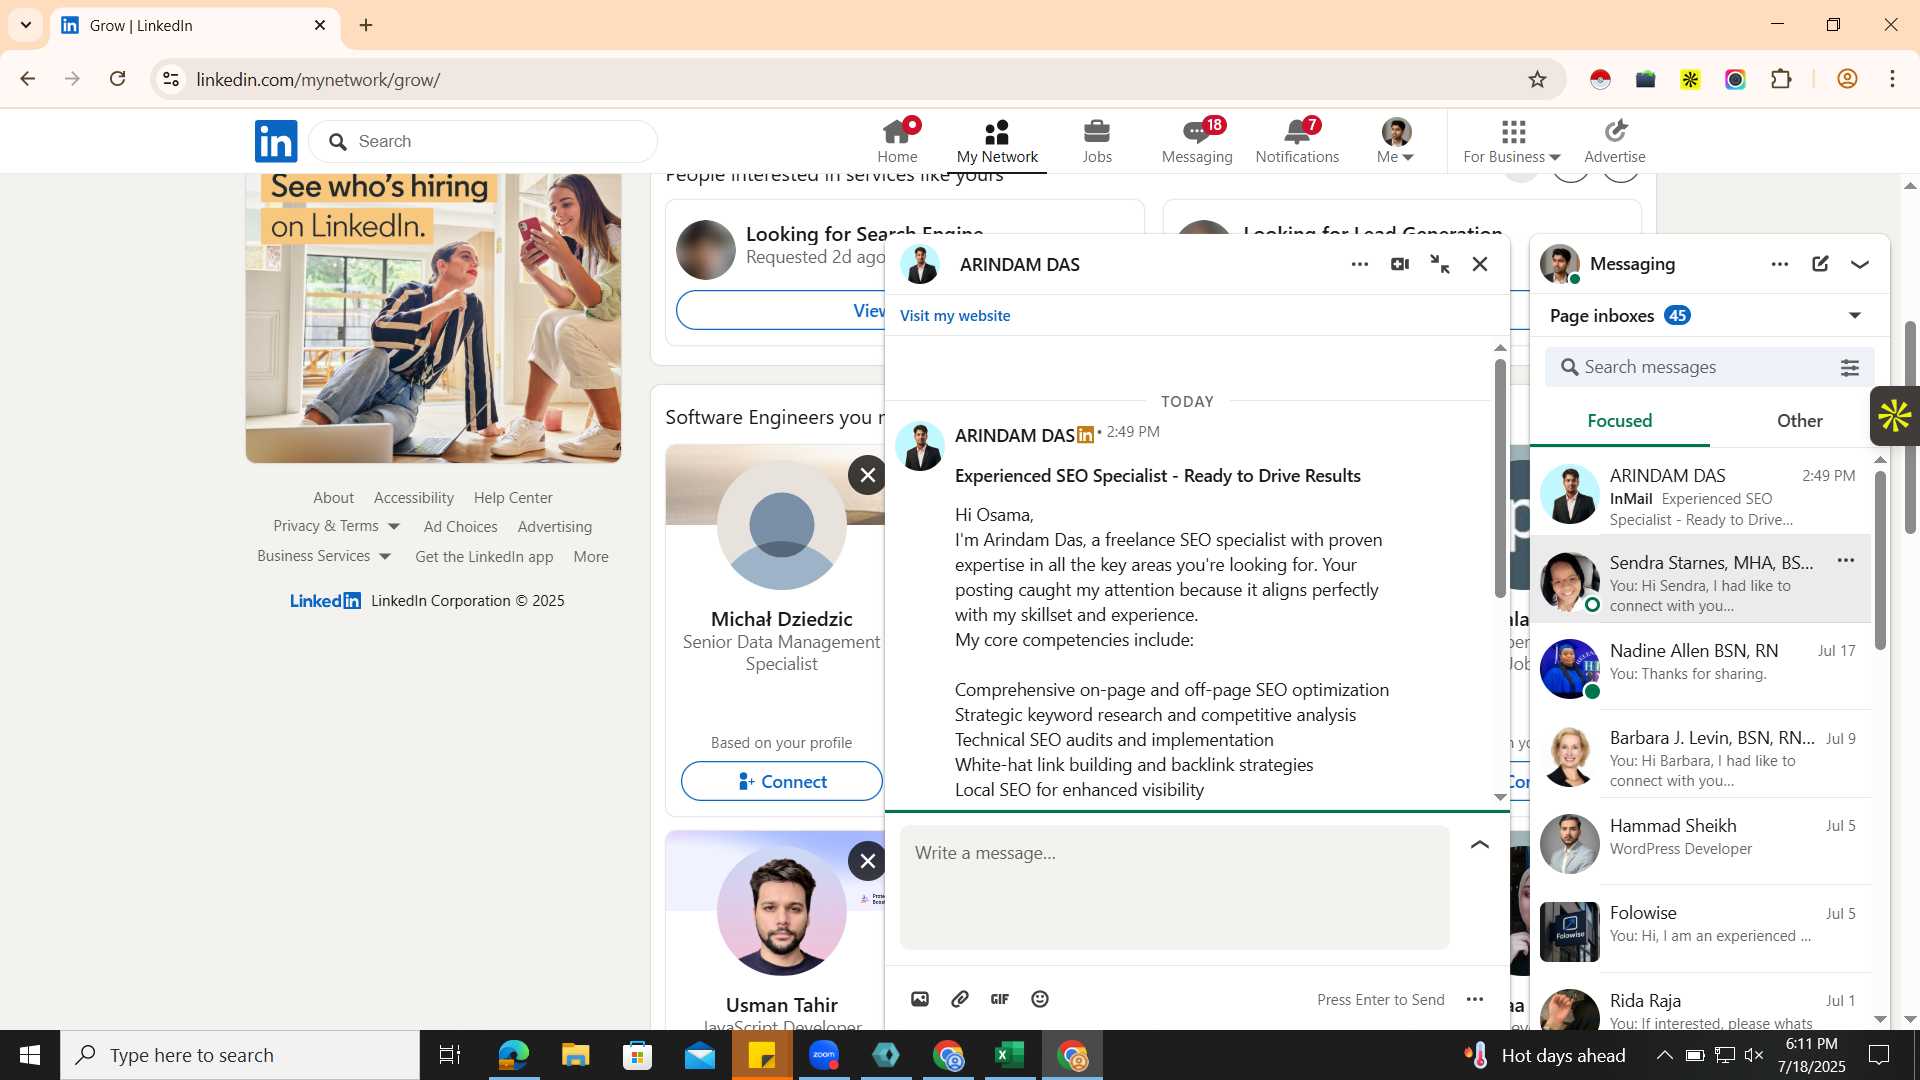
Task: Open the See who's hiring ad image
Action: [x=433, y=318]
